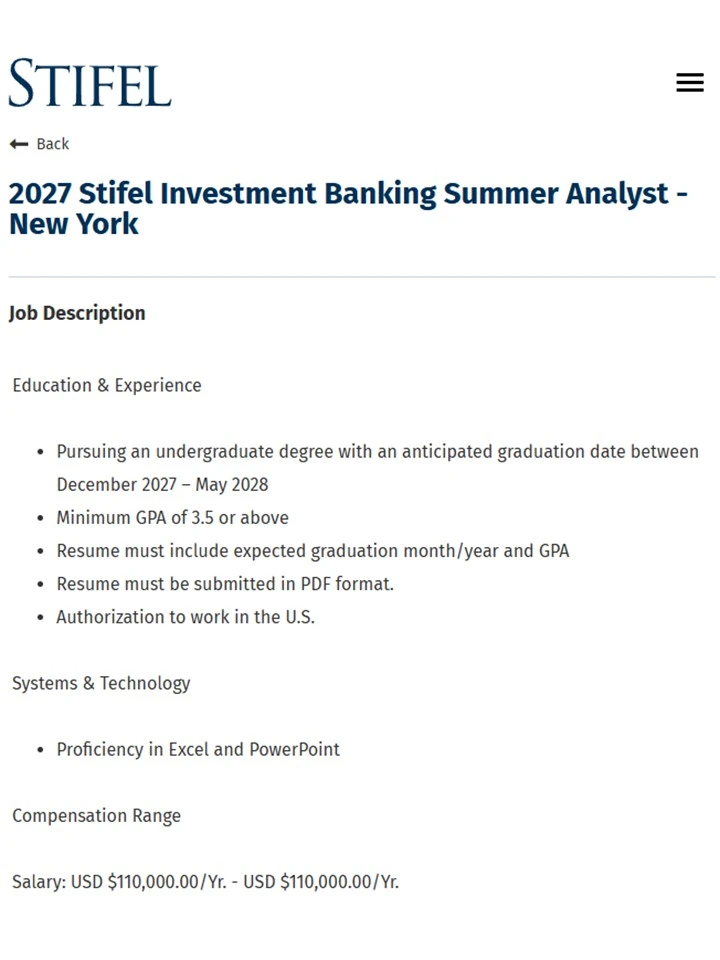
Task: Click the divider line under the job title
Action: point(362,277)
